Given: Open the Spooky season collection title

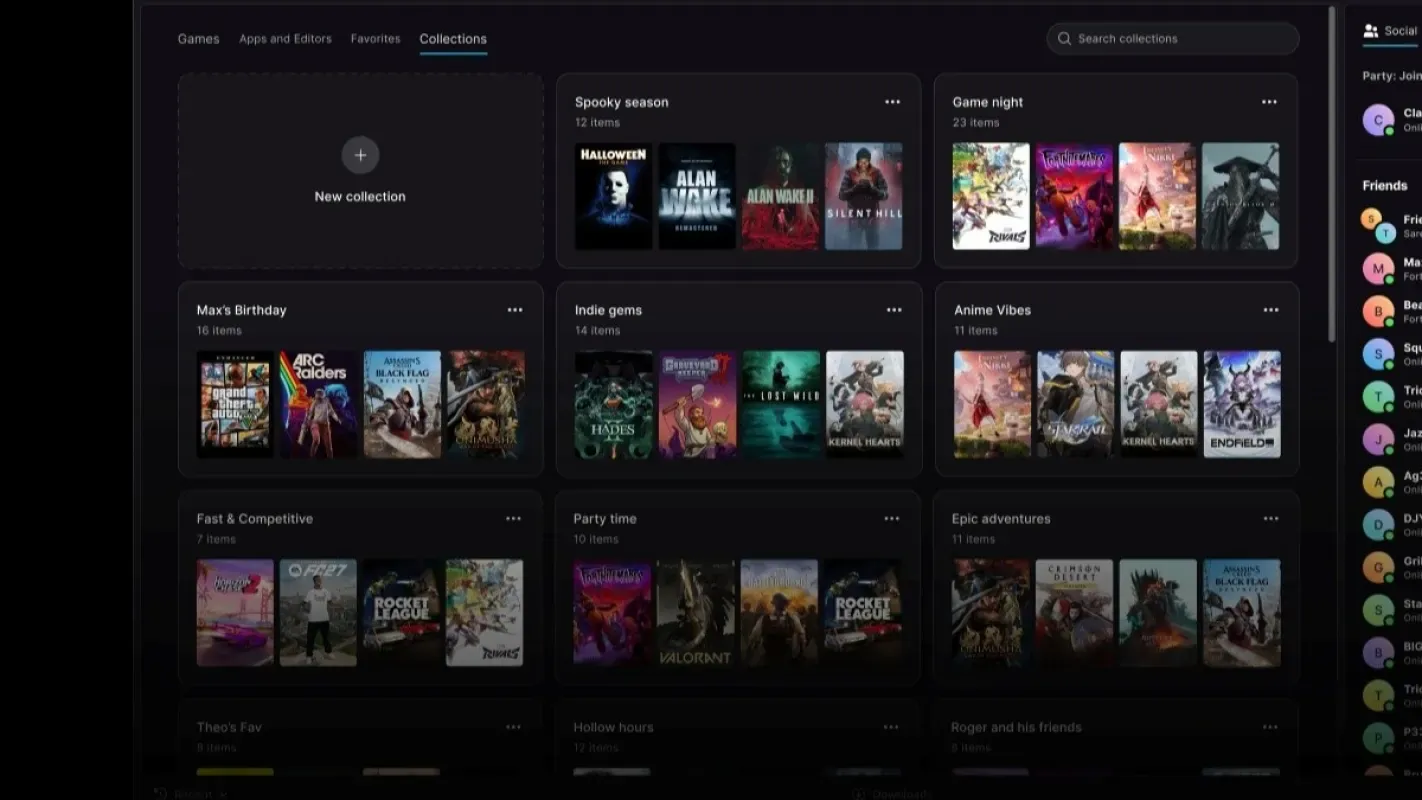Looking at the screenshot, I should tap(622, 102).
